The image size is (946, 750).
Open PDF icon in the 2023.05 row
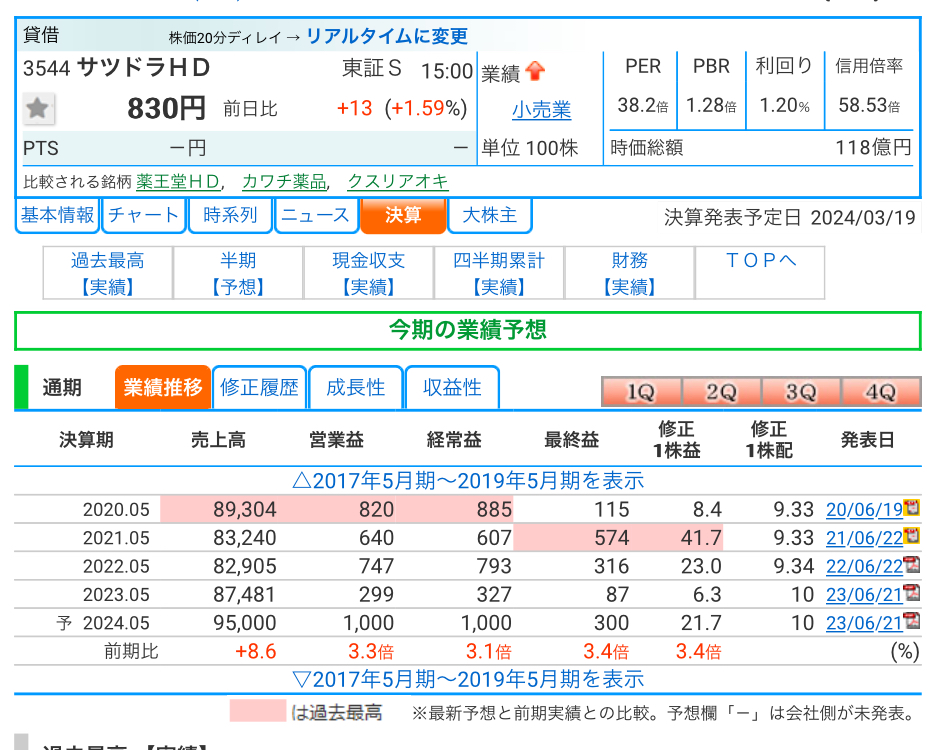click(x=912, y=593)
